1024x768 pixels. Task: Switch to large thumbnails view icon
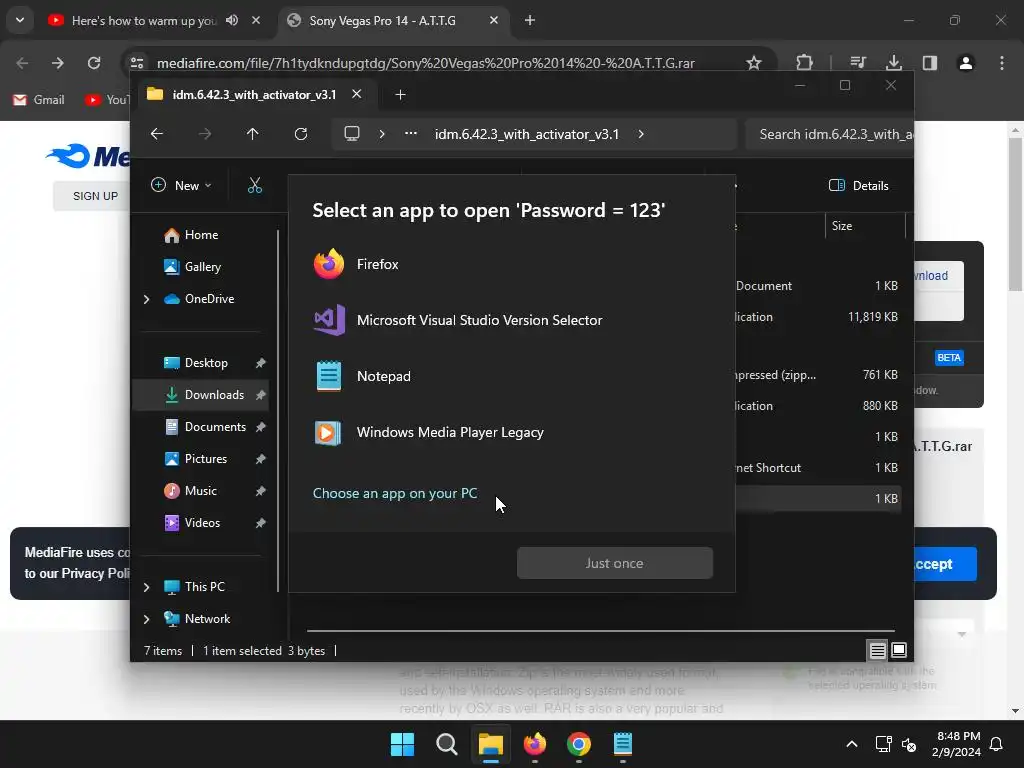[x=899, y=650]
